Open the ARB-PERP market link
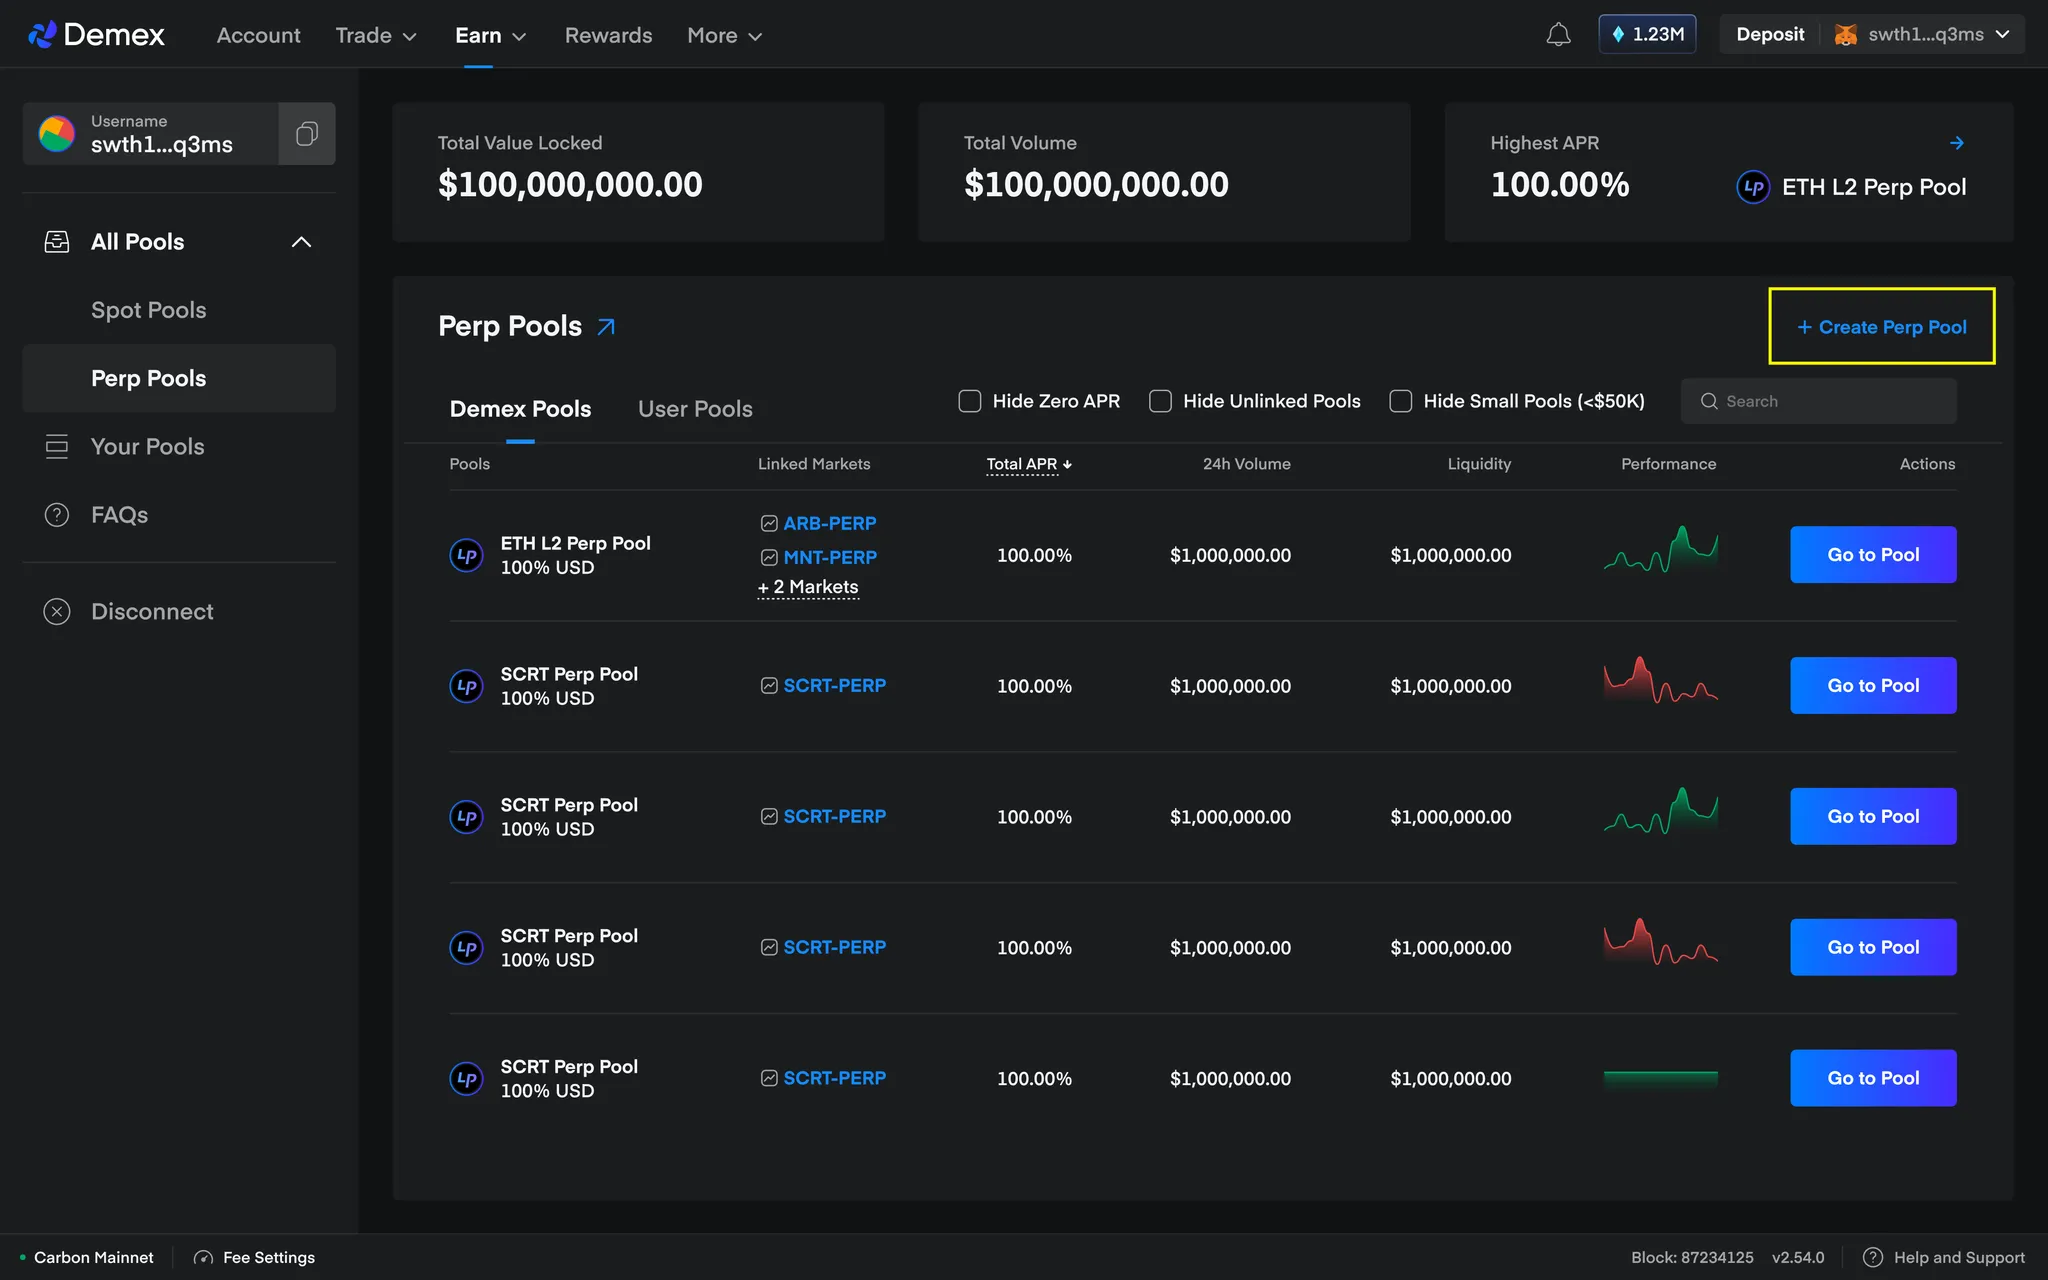2048x1280 pixels. point(830,523)
